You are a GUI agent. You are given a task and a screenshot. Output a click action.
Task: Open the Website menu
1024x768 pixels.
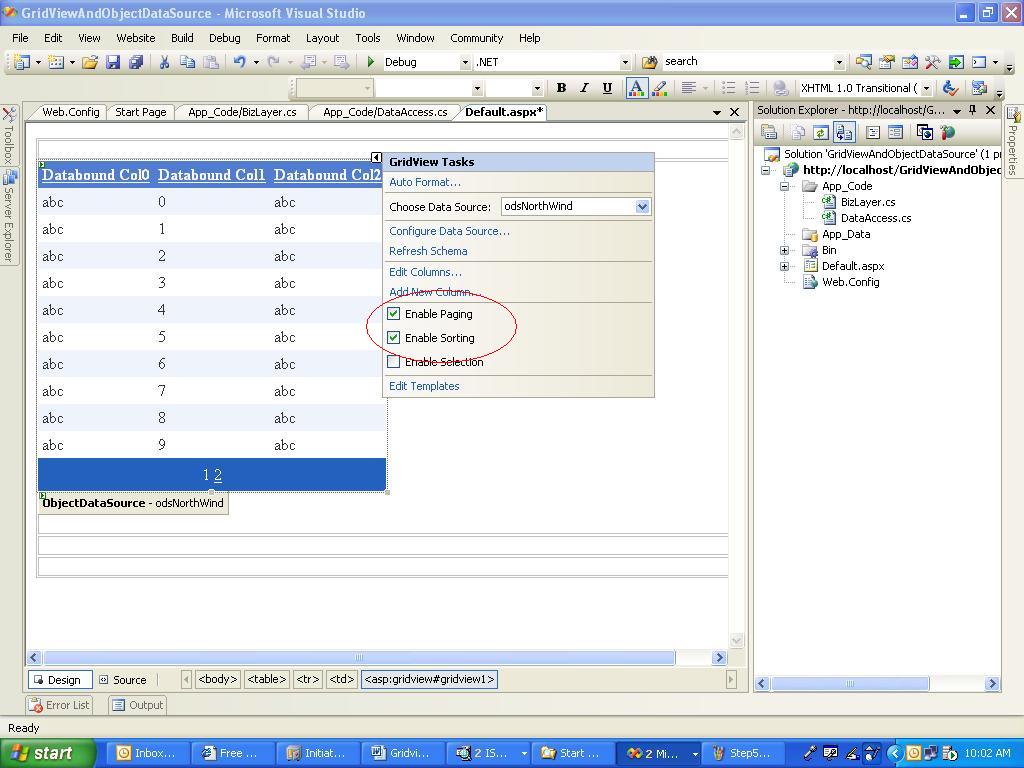coord(136,38)
